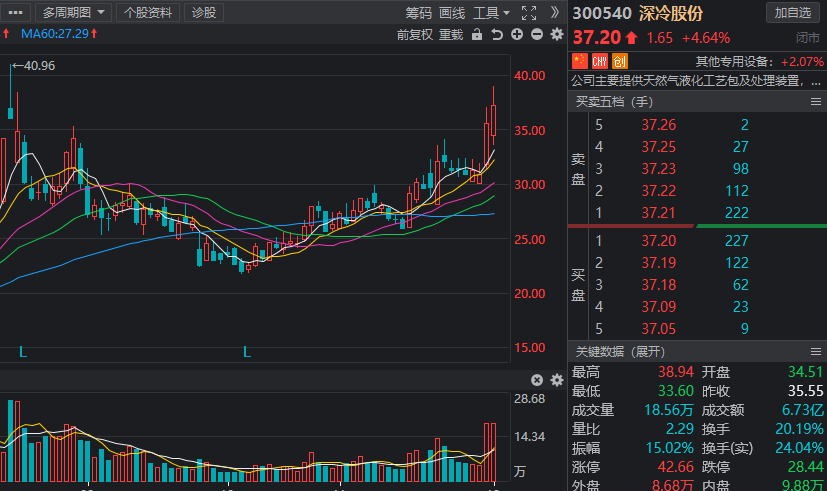Click the fullscreen expand icon
This screenshot has height=491, width=827.
pyautogui.click(x=530, y=13)
